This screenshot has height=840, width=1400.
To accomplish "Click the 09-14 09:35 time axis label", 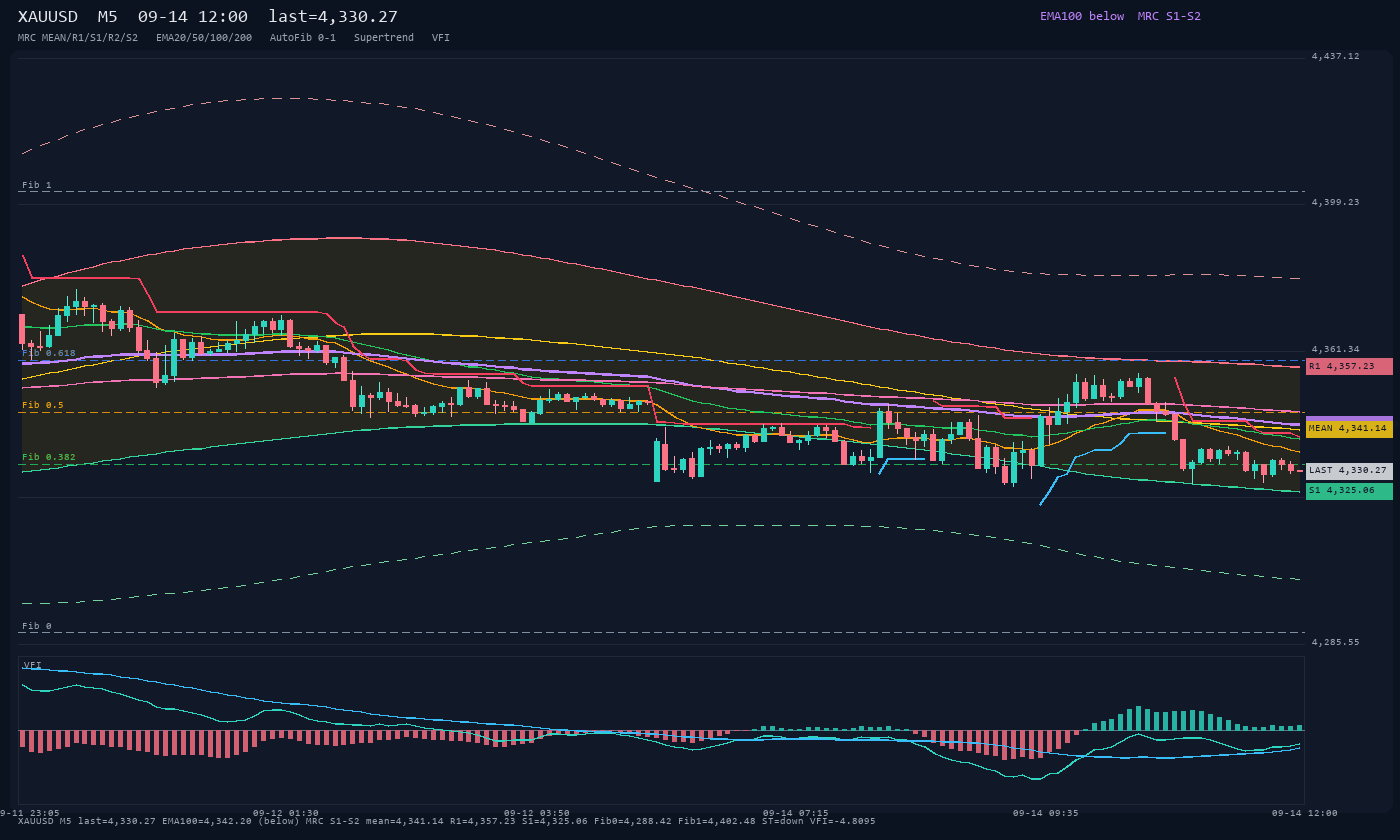I will pyautogui.click(x=1046, y=813).
